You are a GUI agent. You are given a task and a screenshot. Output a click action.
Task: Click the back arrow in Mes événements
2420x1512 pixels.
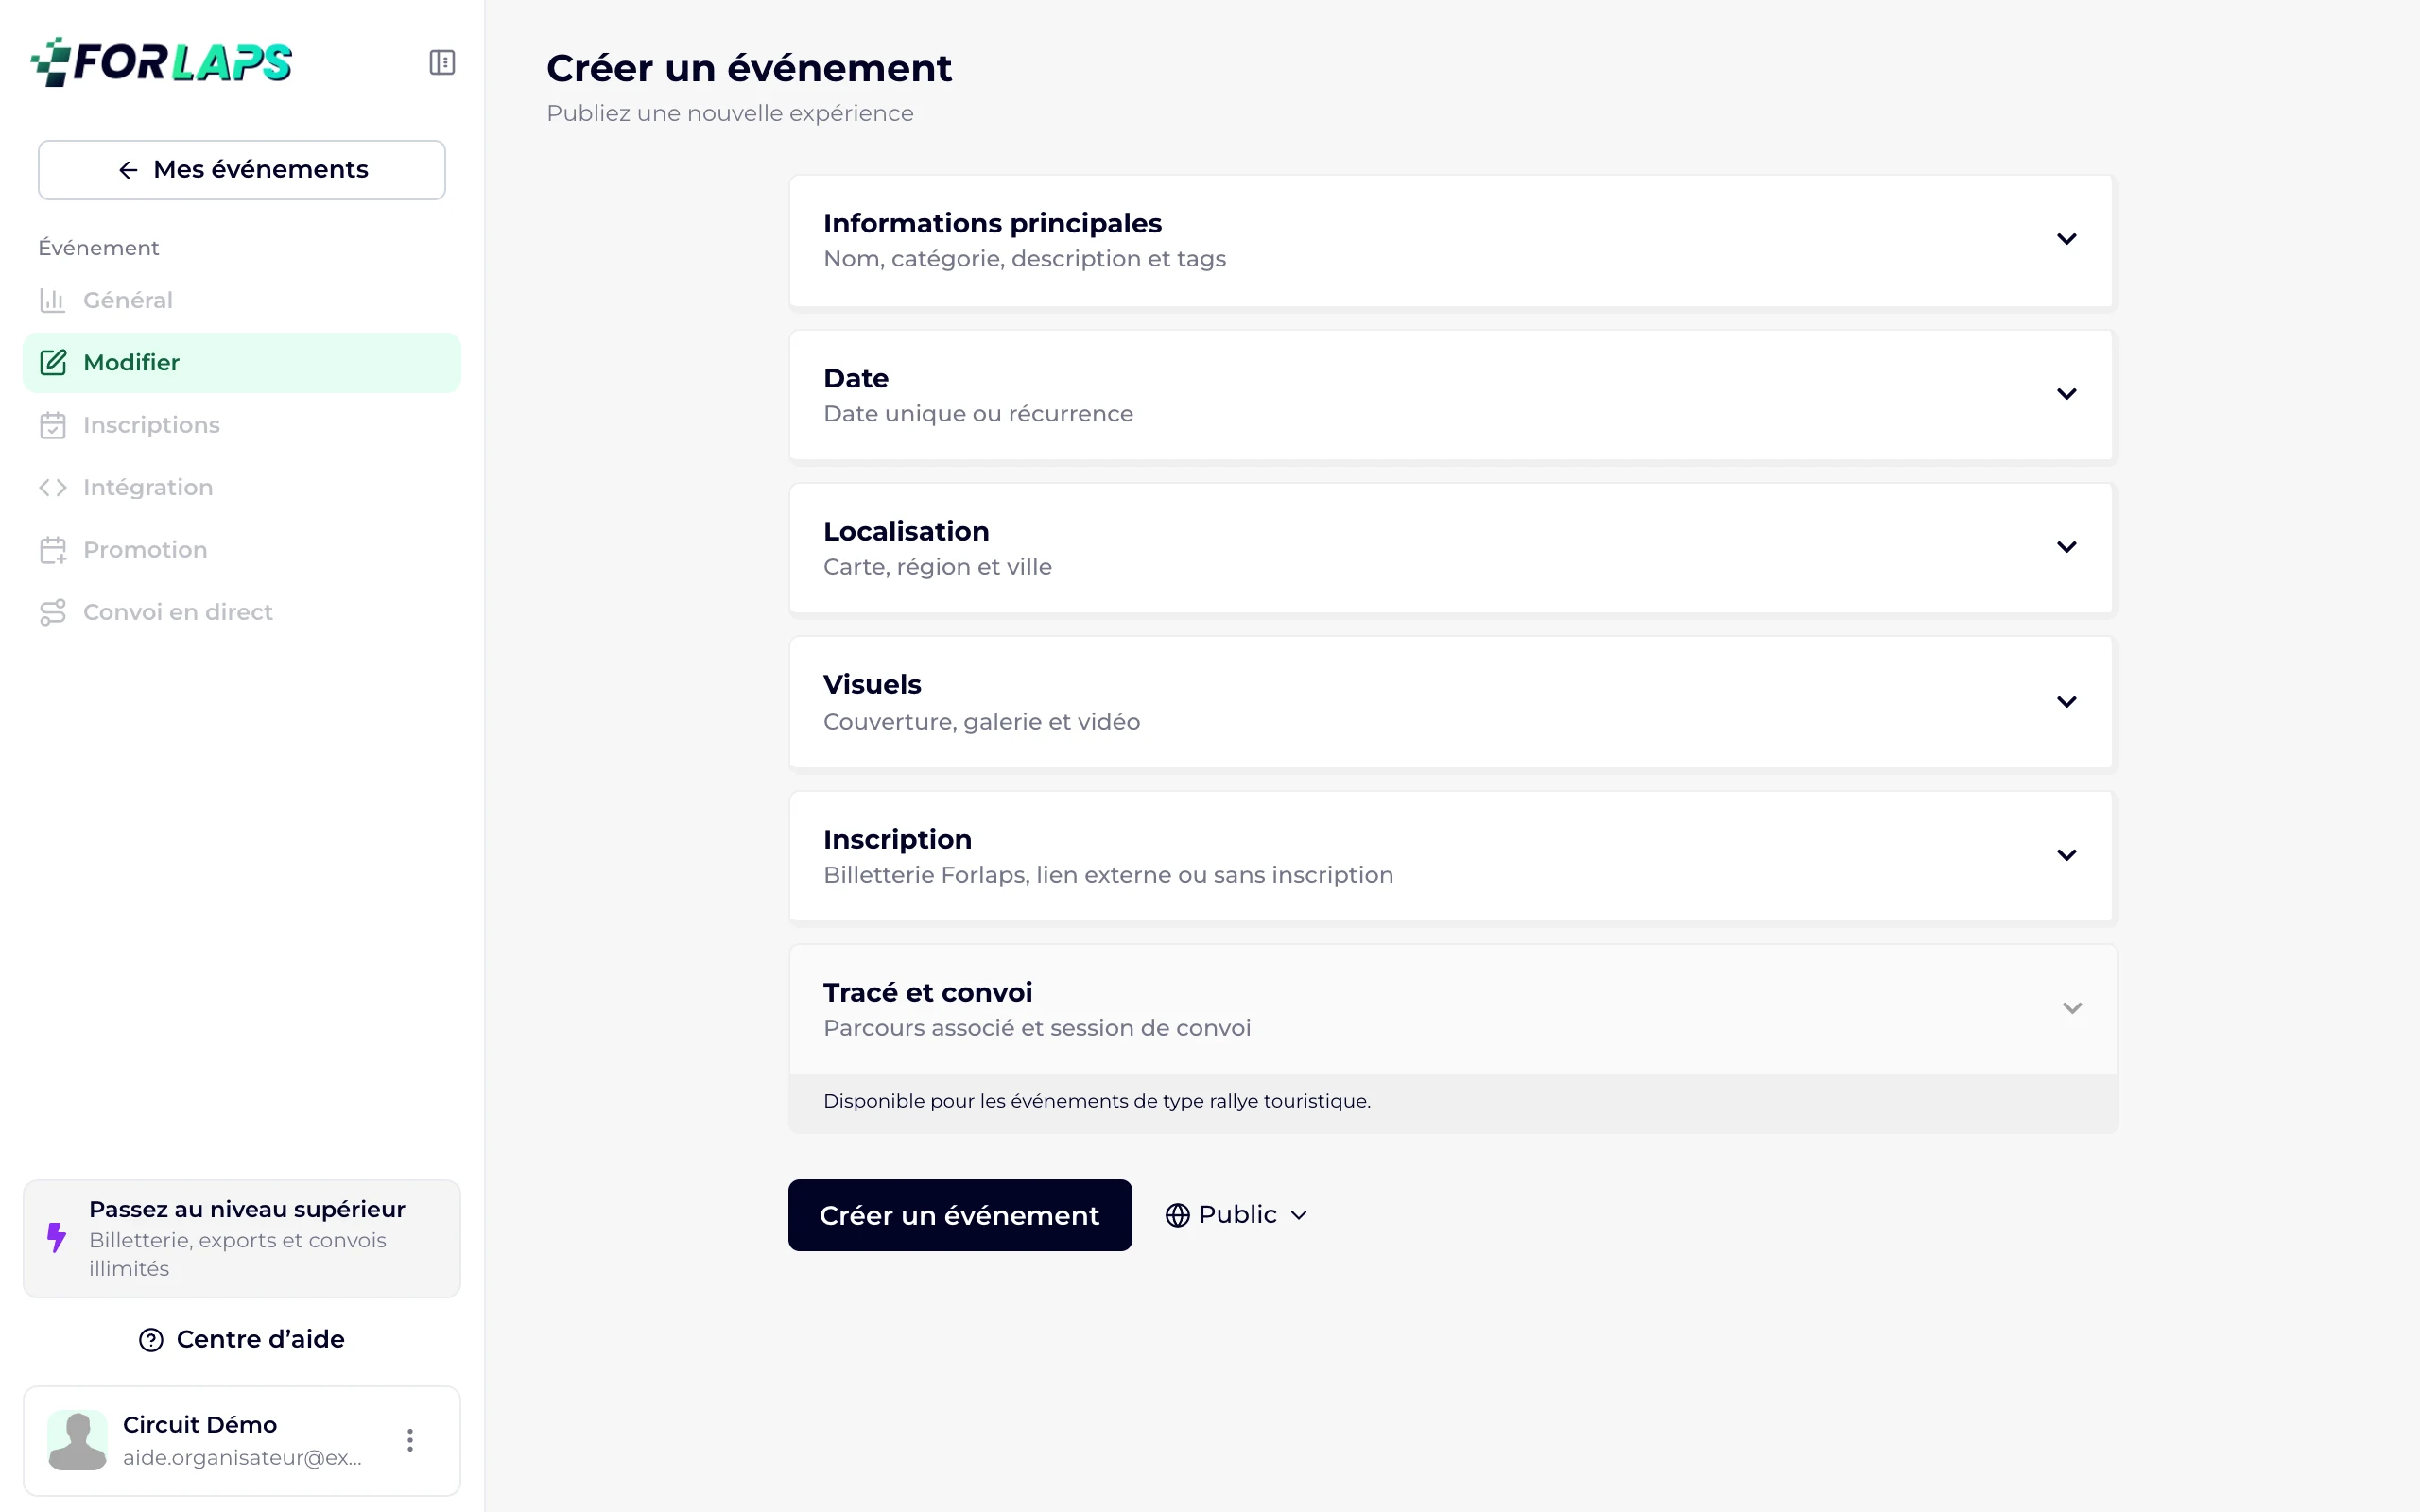pos(128,170)
